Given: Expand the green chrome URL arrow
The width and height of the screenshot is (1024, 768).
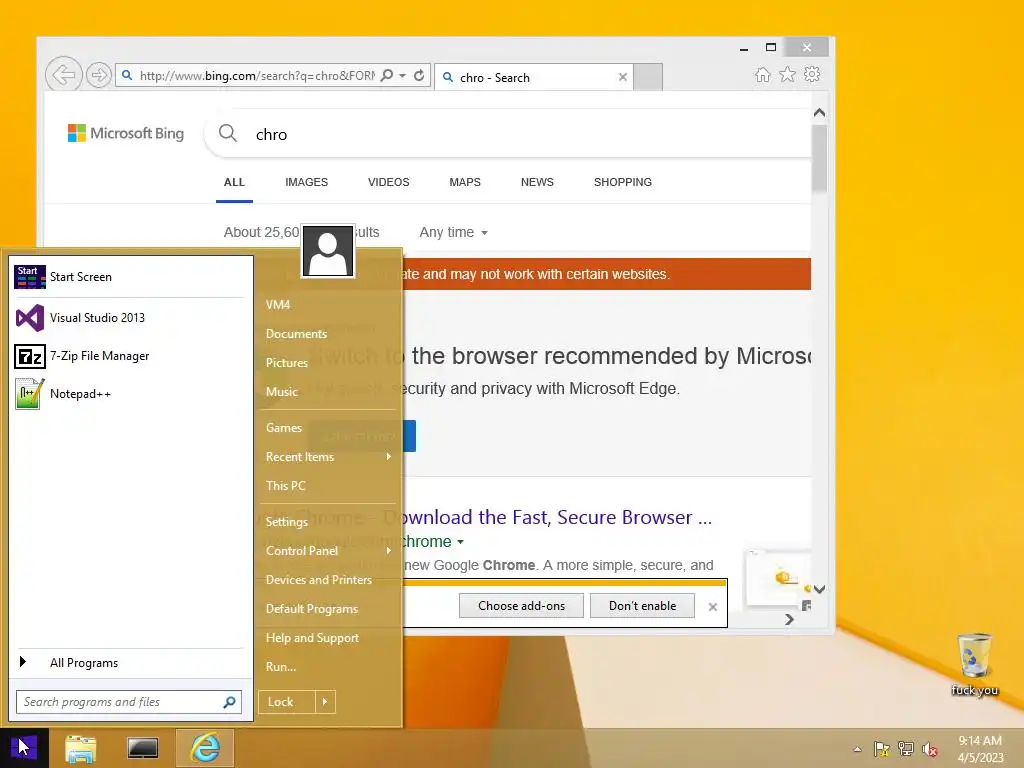Looking at the screenshot, I should tap(460, 542).
